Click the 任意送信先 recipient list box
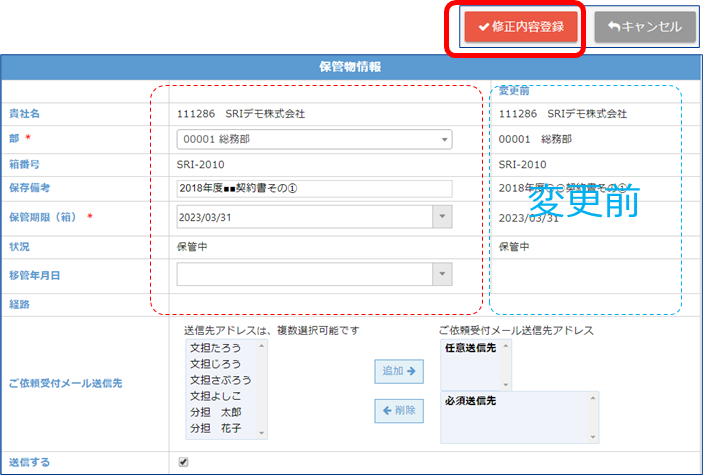The image size is (703, 475). [x=470, y=365]
